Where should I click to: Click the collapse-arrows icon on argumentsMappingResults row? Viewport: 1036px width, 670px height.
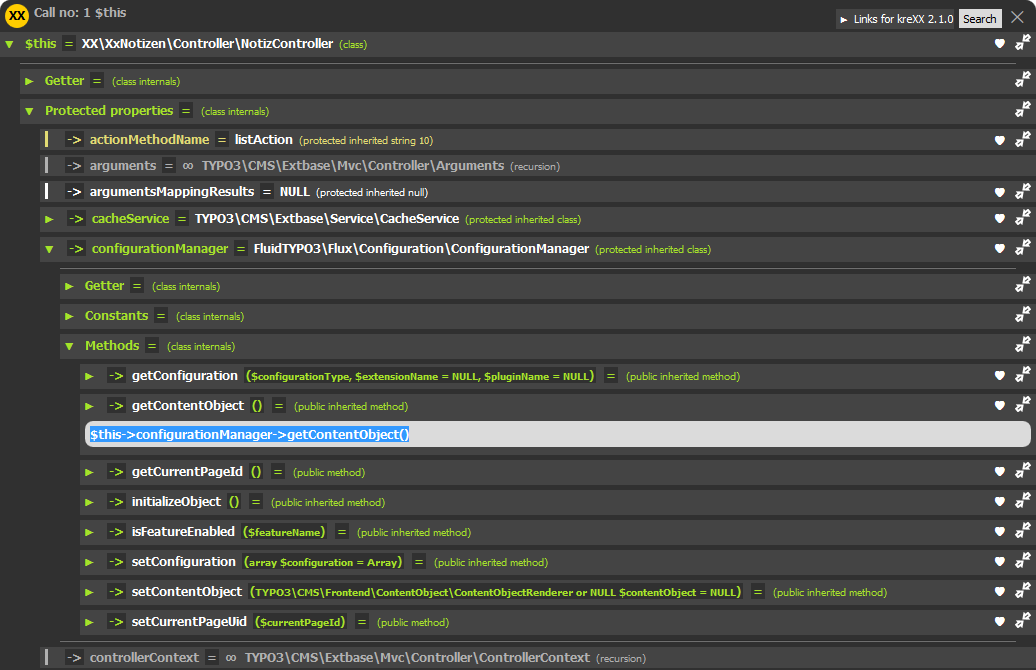pyautogui.click(x=1022, y=191)
